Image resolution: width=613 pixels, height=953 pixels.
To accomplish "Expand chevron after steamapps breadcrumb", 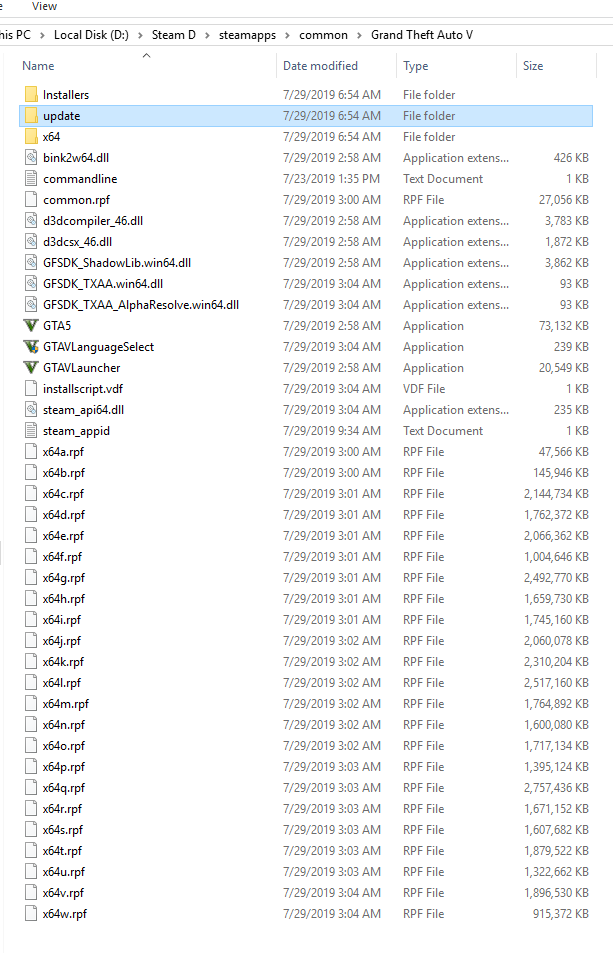I will tap(287, 35).
